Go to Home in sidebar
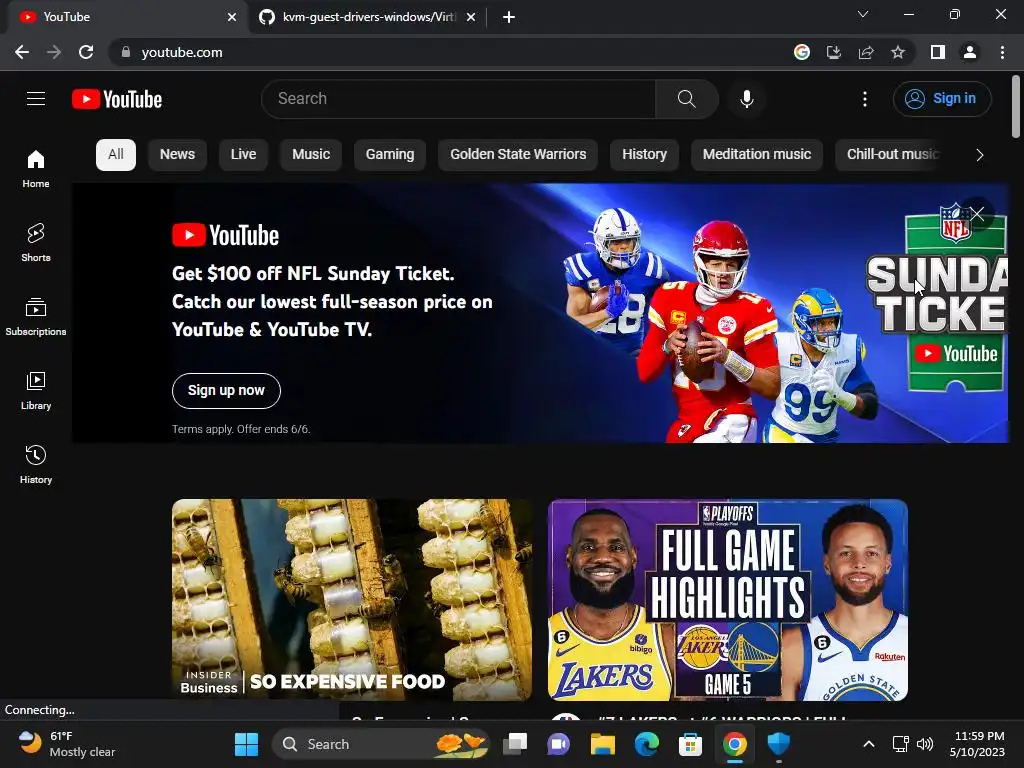Viewport: 1024px width, 768px height. pos(36,169)
